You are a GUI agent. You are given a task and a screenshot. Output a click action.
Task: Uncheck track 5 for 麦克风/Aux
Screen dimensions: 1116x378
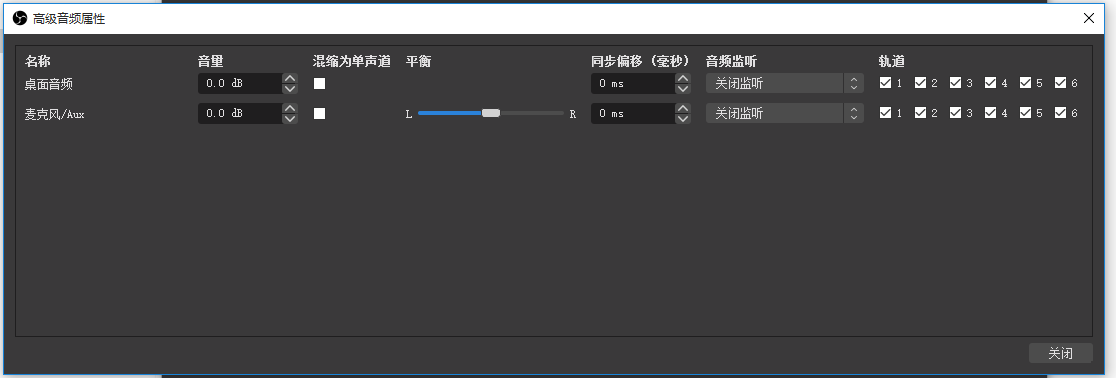1025,112
